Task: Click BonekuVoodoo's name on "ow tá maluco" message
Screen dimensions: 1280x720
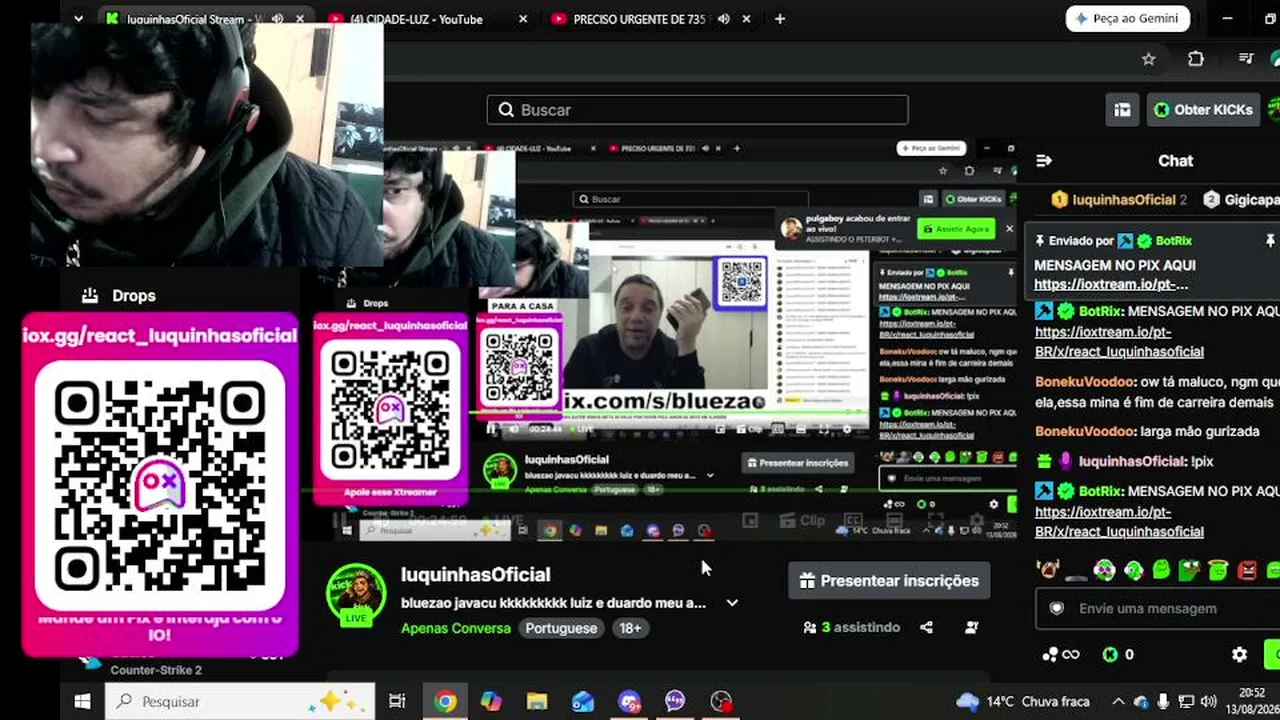Action: click(1085, 382)
